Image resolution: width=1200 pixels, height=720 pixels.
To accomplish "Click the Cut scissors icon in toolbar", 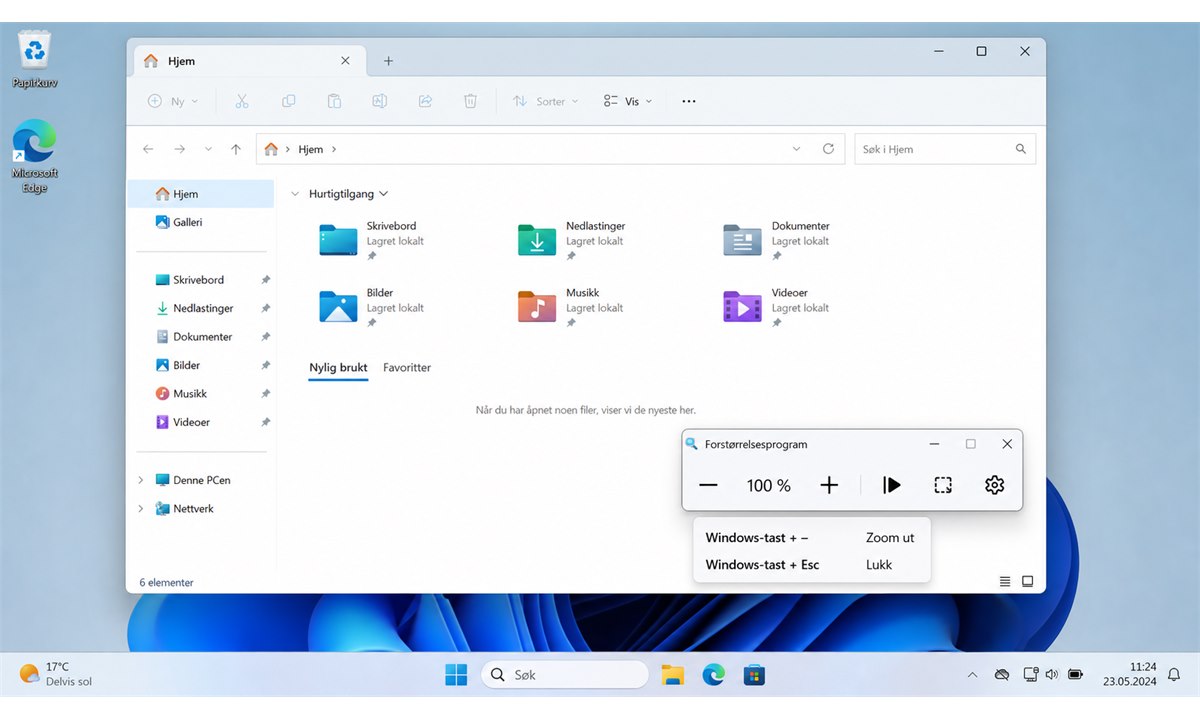I will [242, 101].
